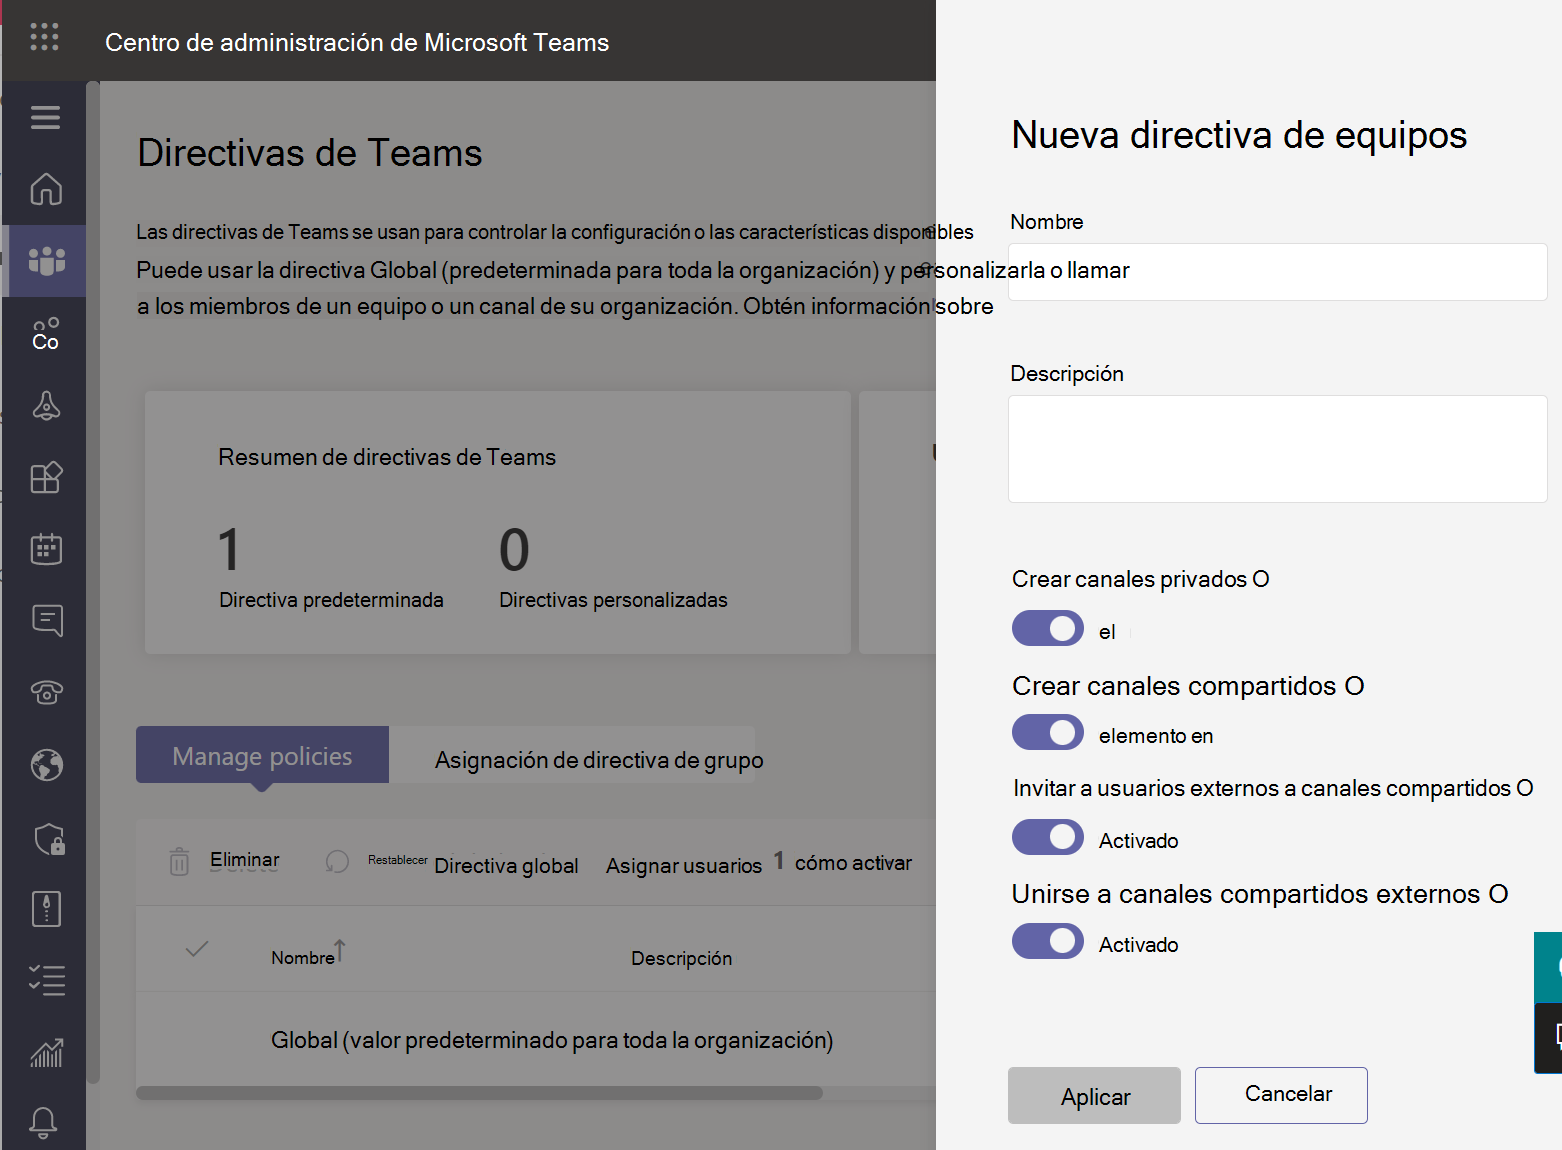Open Notifications and alerts bell icon
1562x1150 pixels.
point(43,1123)
